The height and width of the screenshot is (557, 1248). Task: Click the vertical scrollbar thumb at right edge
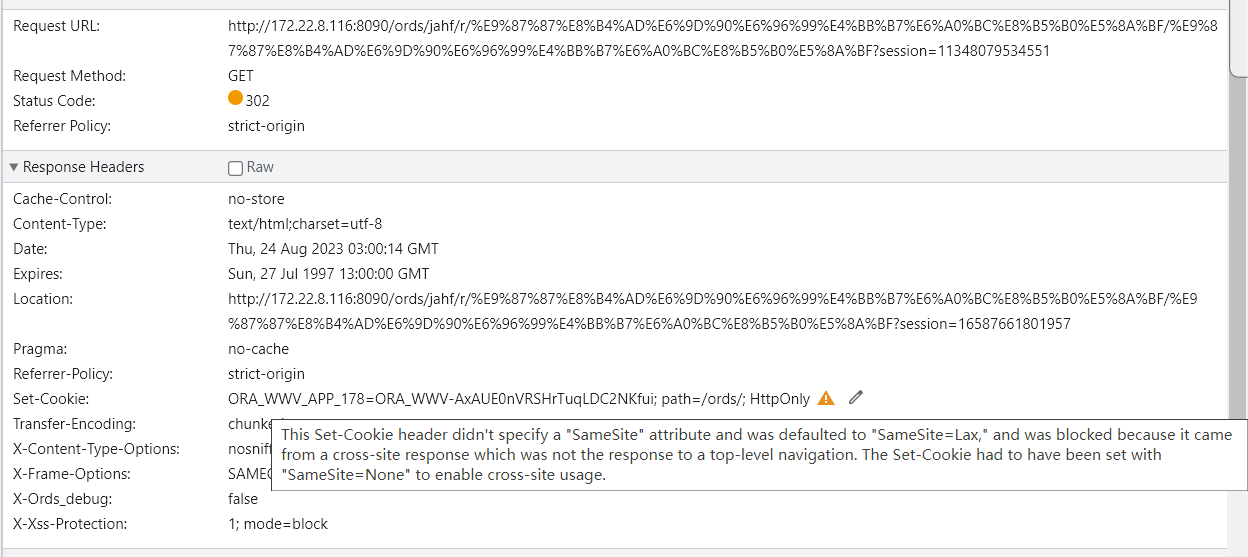[1238, 38]
